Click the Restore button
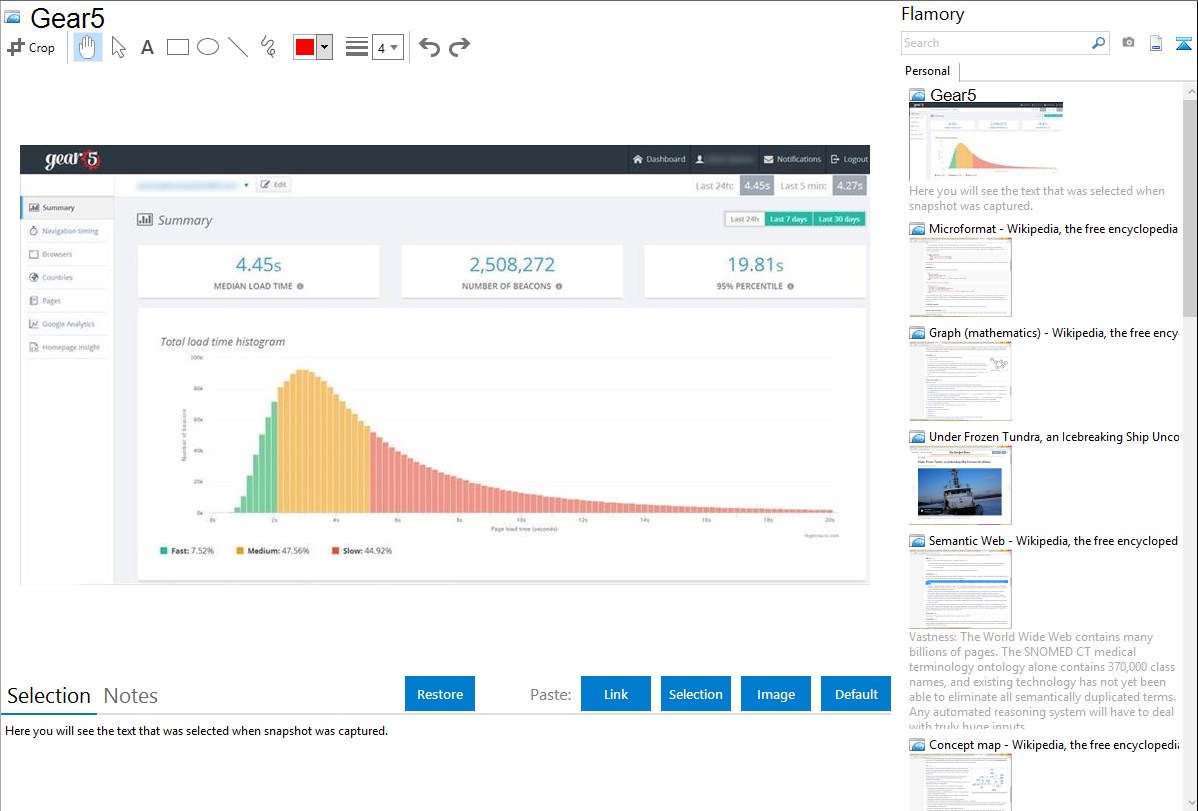Screen dimensions: 1198x811 [x=440, y=694]
